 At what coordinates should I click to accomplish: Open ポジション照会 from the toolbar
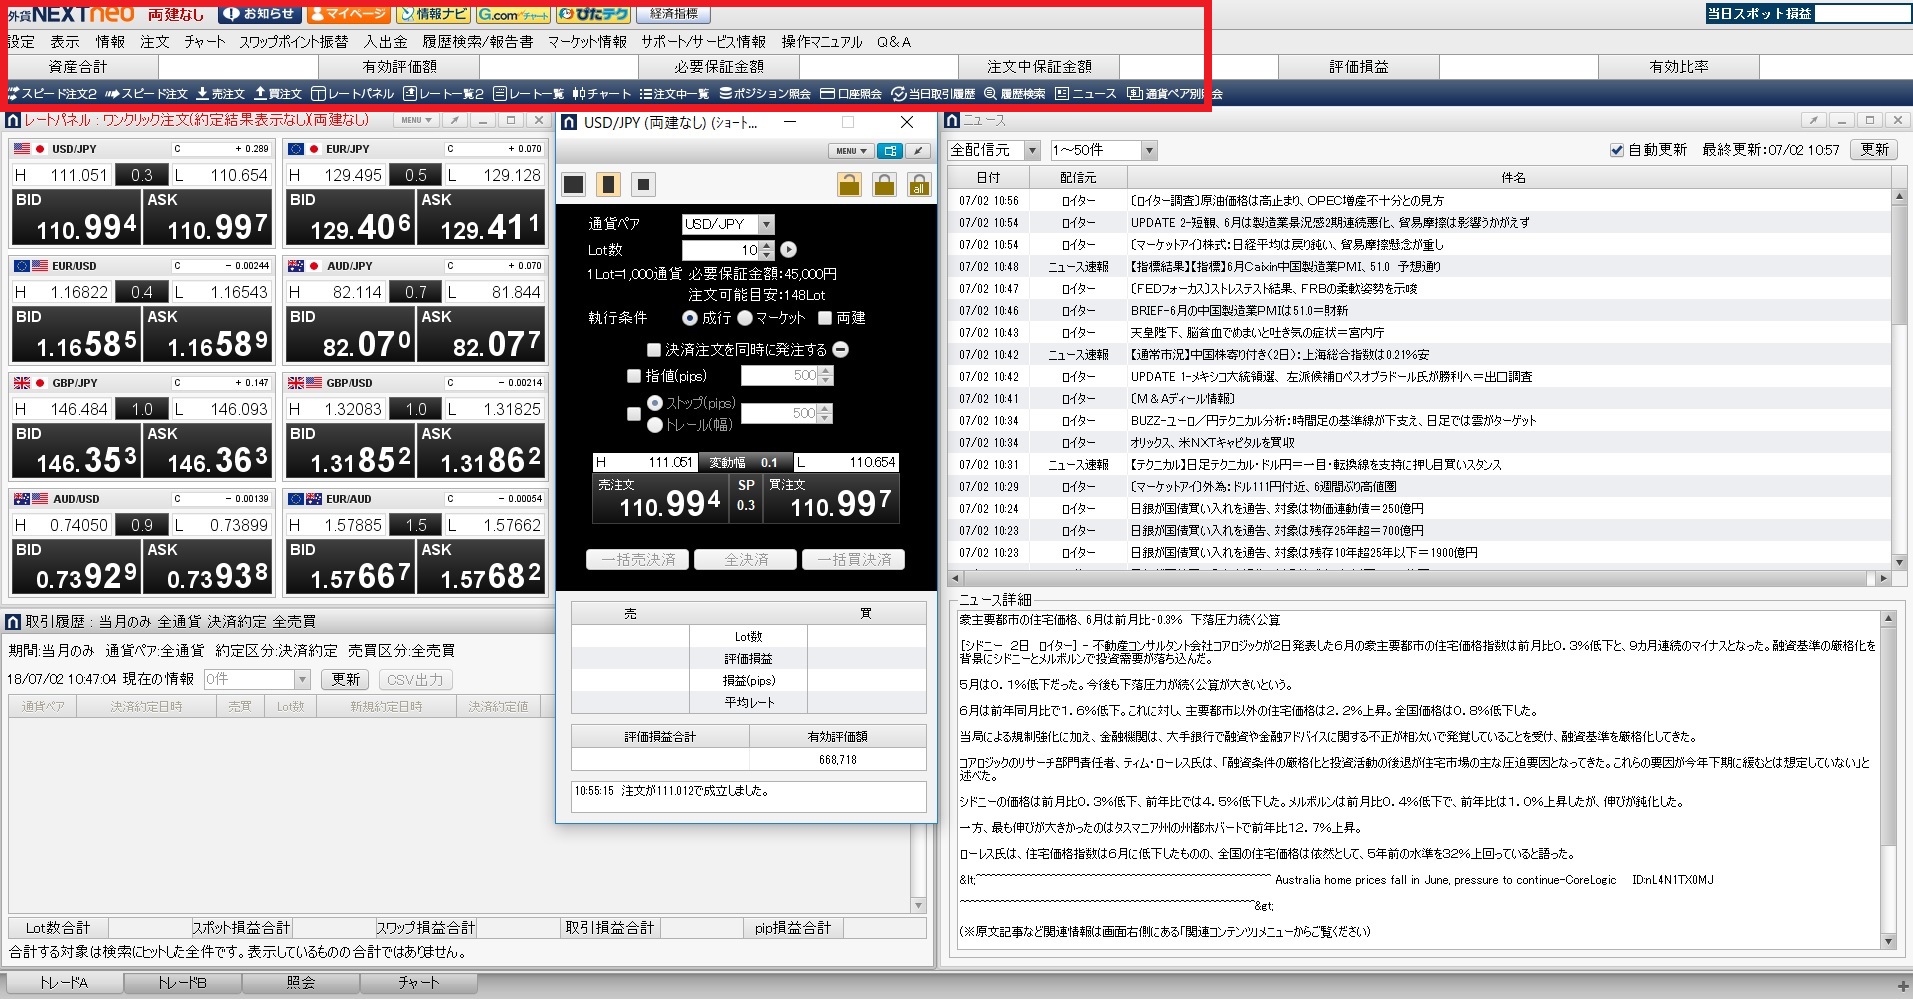(x=765, y=94)
